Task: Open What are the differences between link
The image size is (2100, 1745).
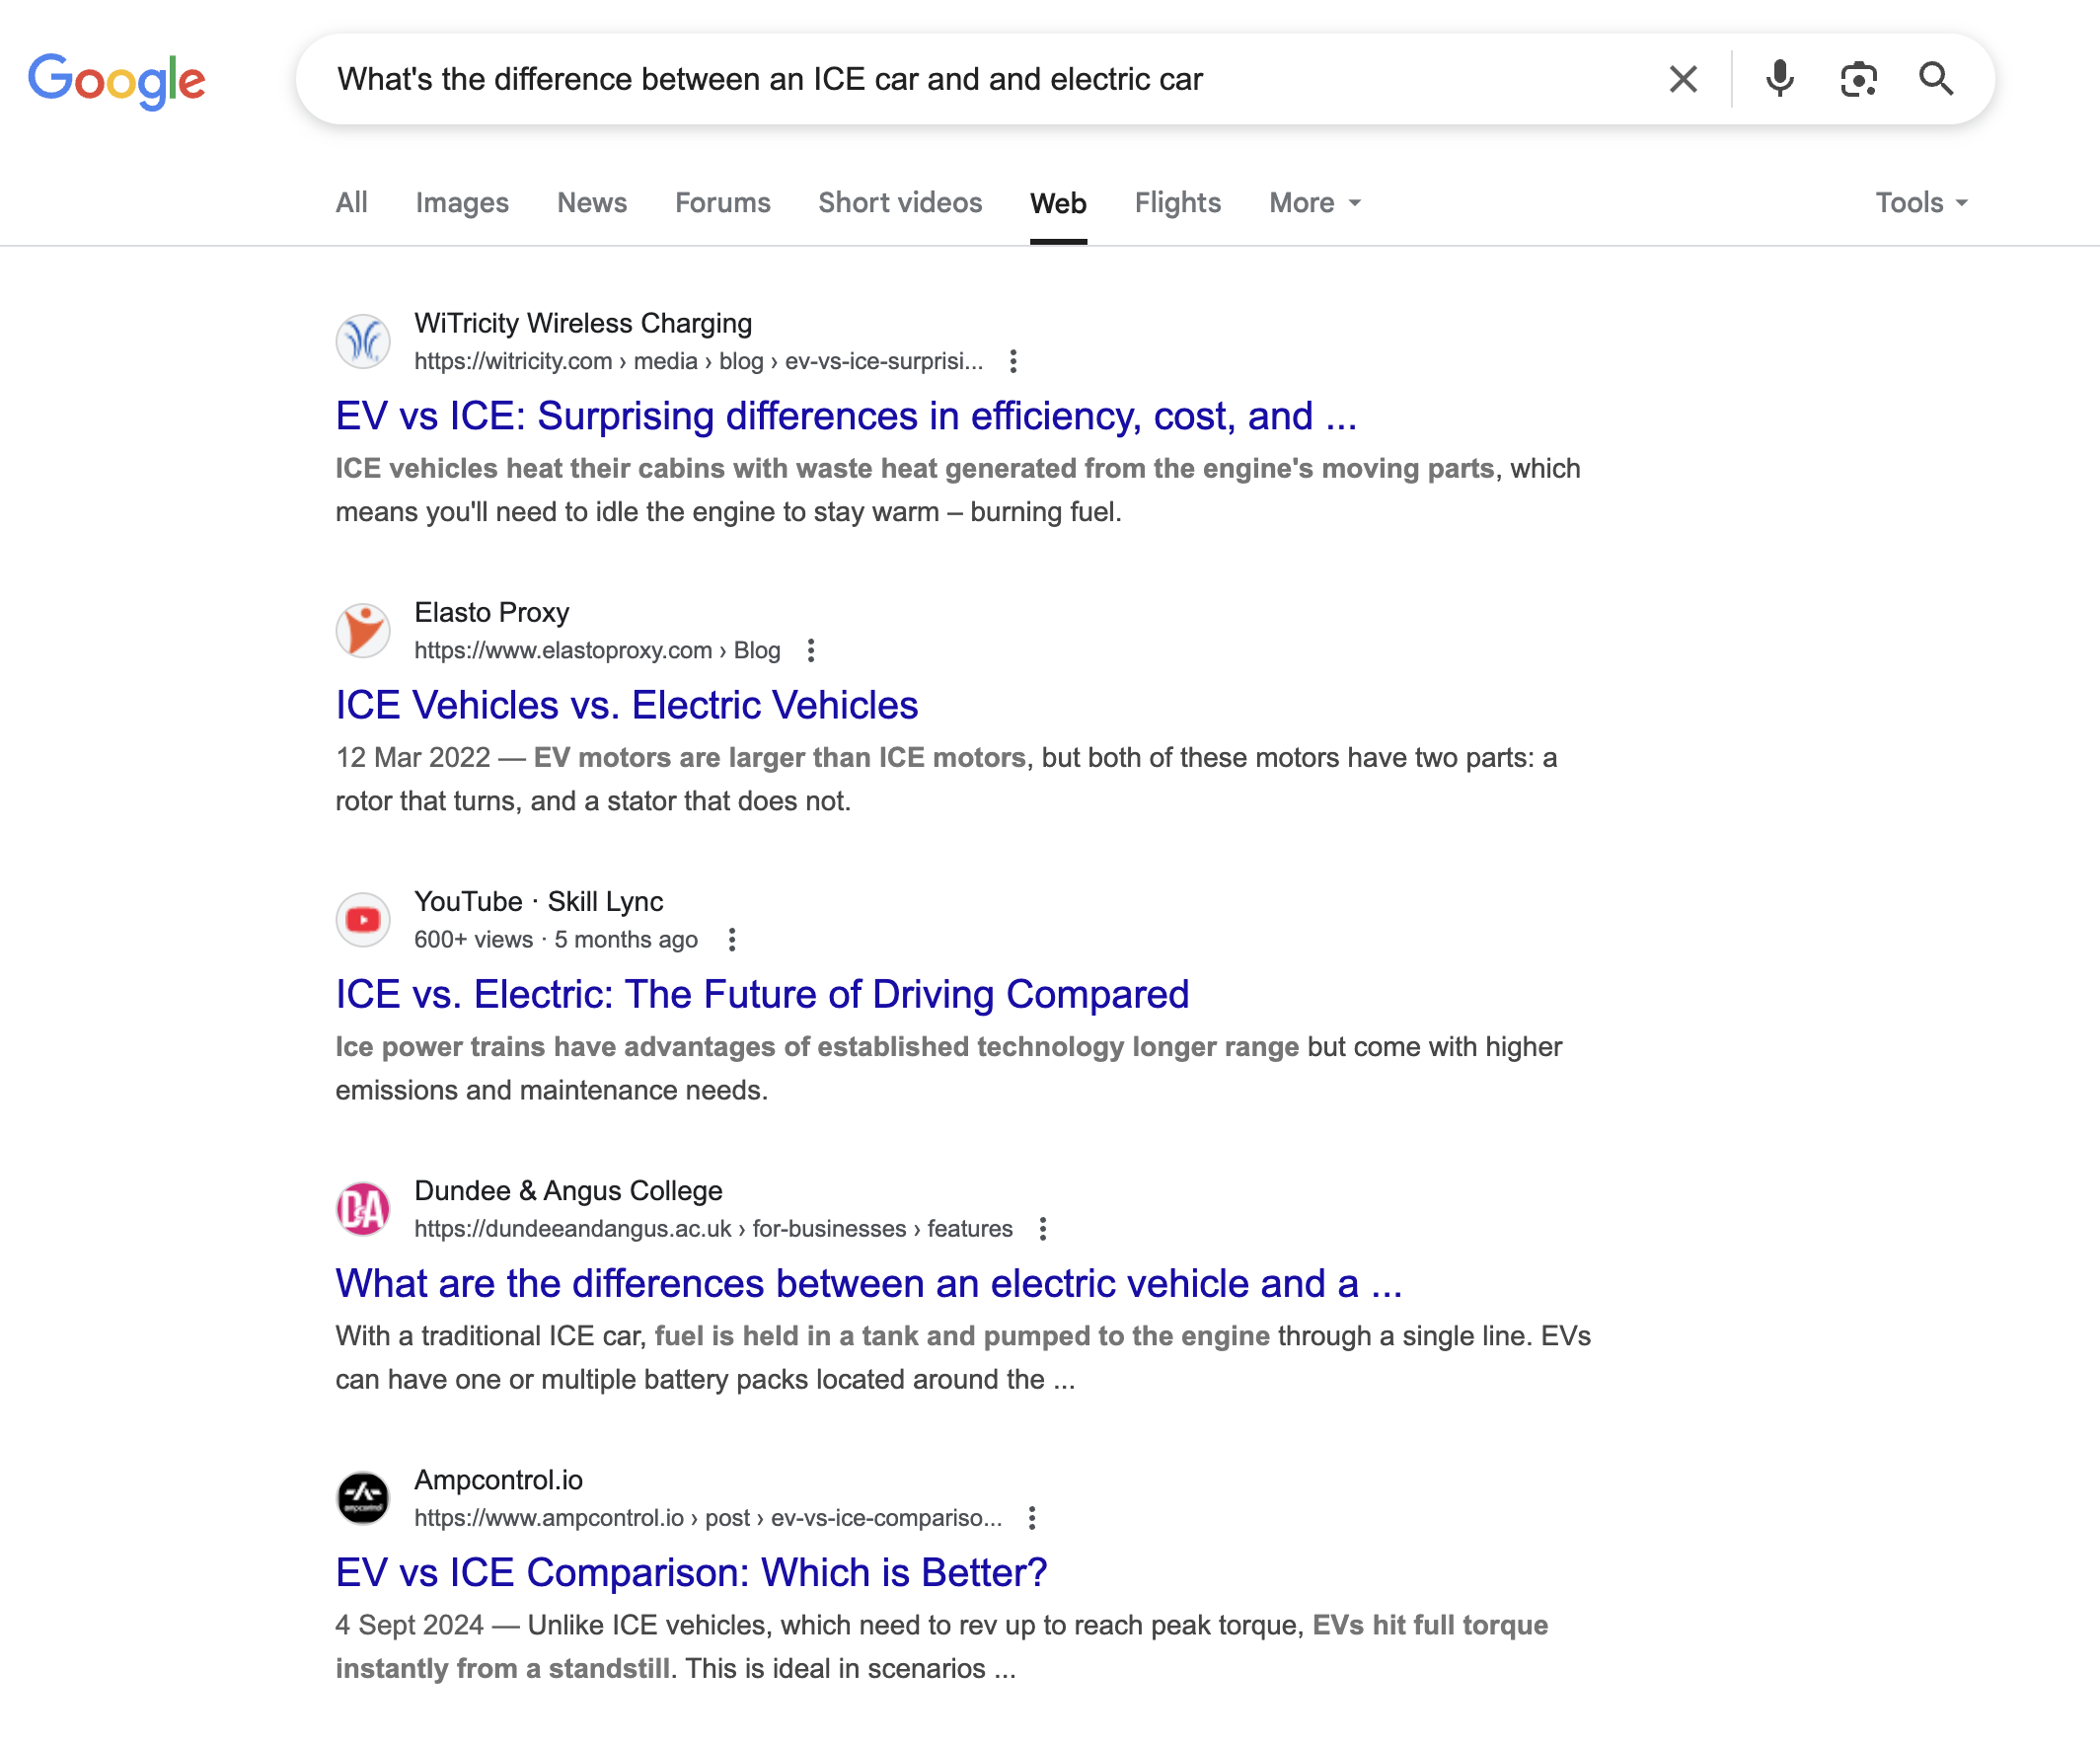Action: pyautogui.click(x=869, y=1283)
